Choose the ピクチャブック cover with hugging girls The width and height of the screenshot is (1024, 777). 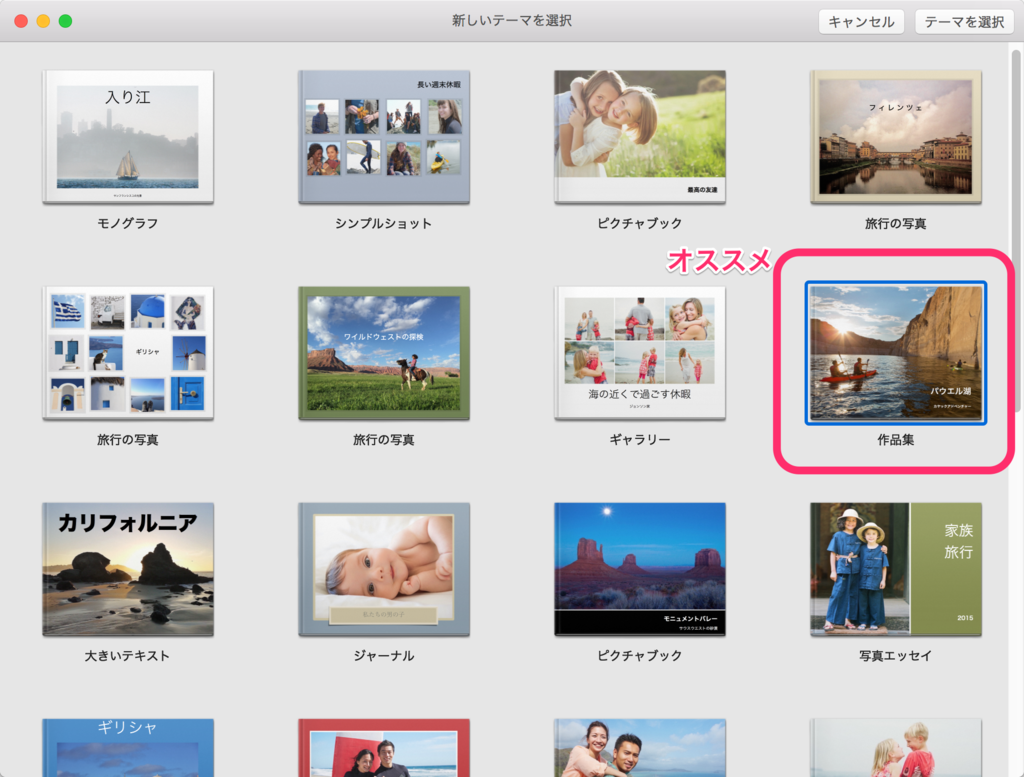pos(640,136)
